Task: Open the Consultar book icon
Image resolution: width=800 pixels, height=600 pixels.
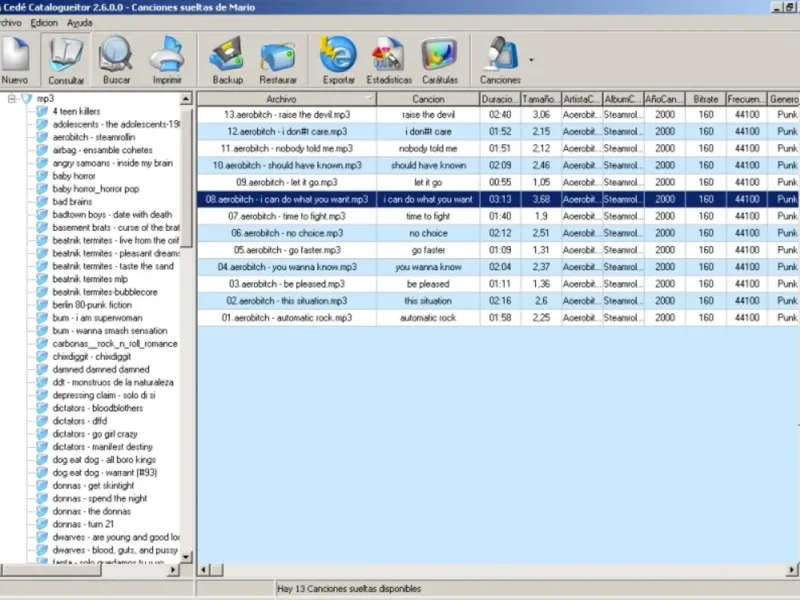Action: pyautogui.click(x=66, y=59)
